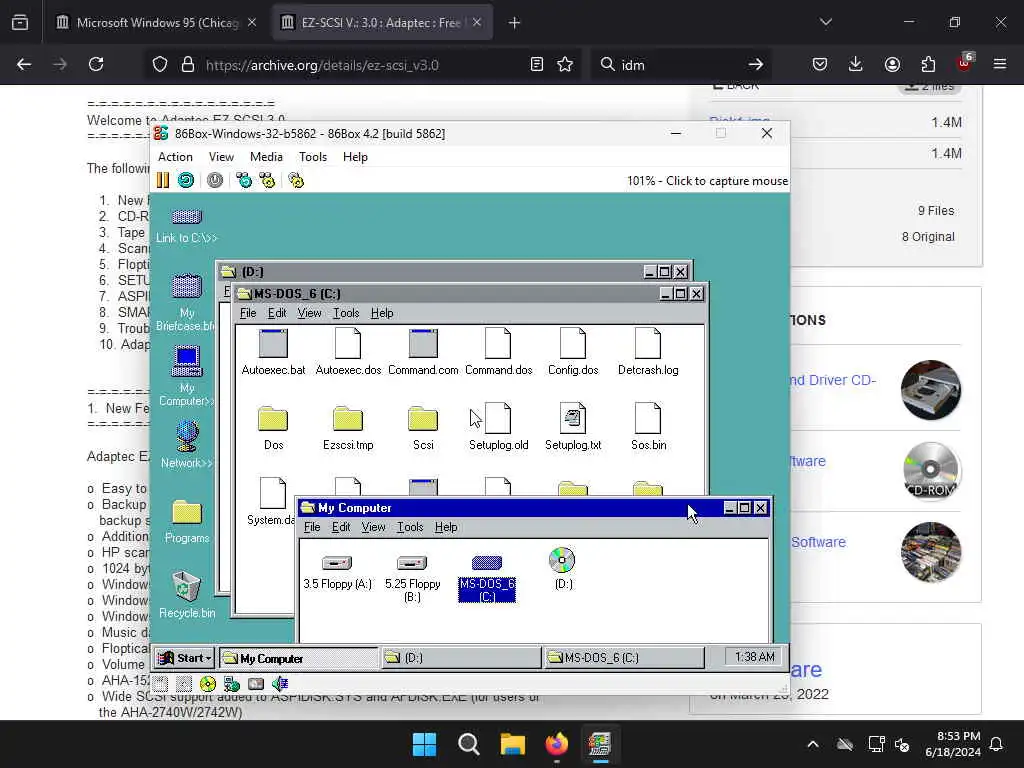Select the Dos folder icon
The image size is (1024, 768).
click(x=273, y=428)
